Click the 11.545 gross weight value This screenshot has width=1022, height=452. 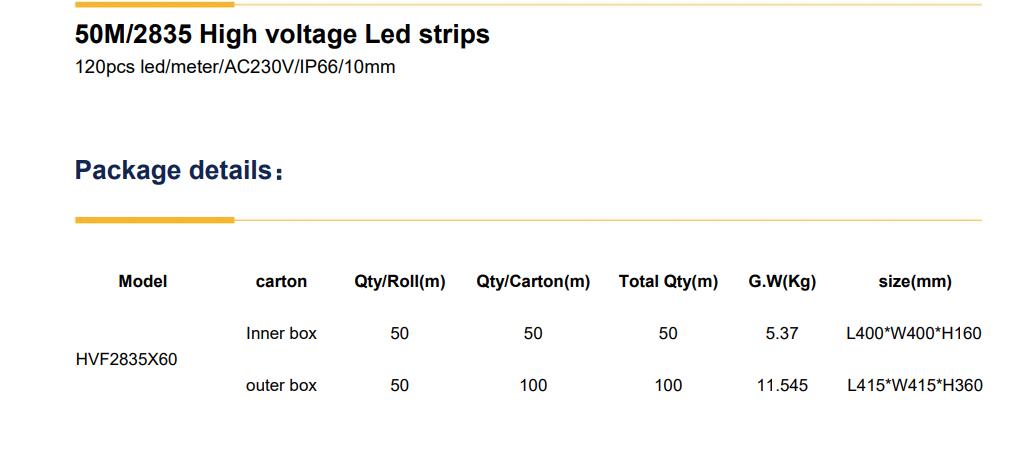point(782,385)
